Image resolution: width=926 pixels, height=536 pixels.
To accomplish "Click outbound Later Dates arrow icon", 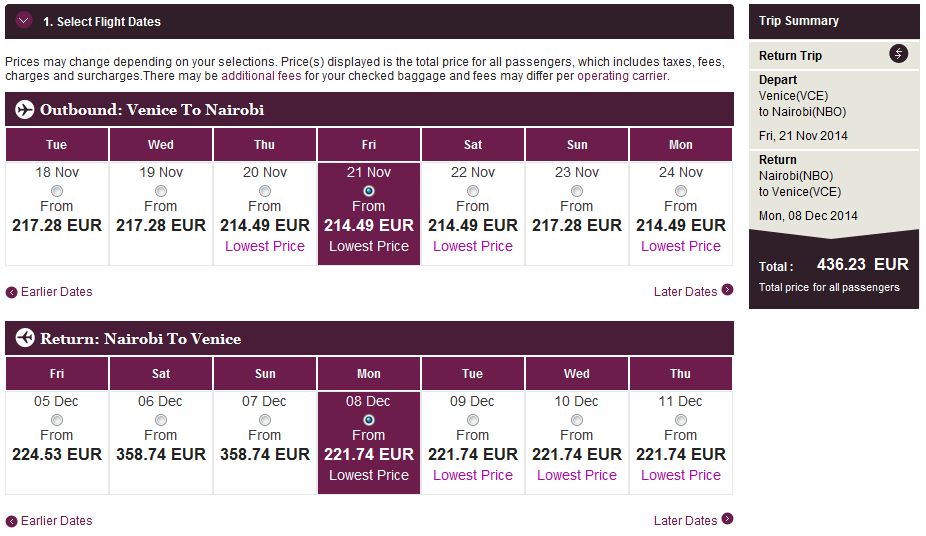I will [x=727, y=291].
